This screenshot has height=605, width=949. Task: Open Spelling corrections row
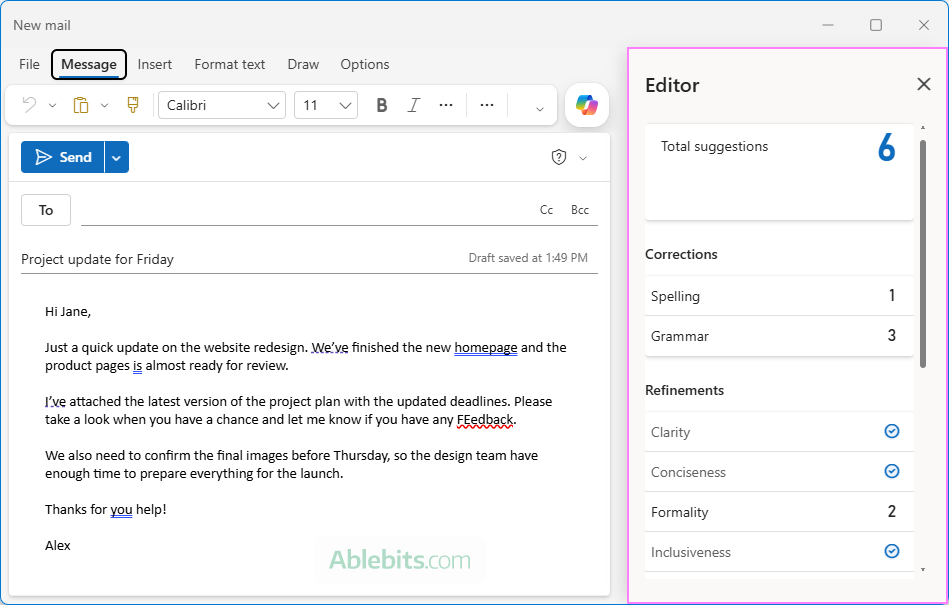pos(779,296)
